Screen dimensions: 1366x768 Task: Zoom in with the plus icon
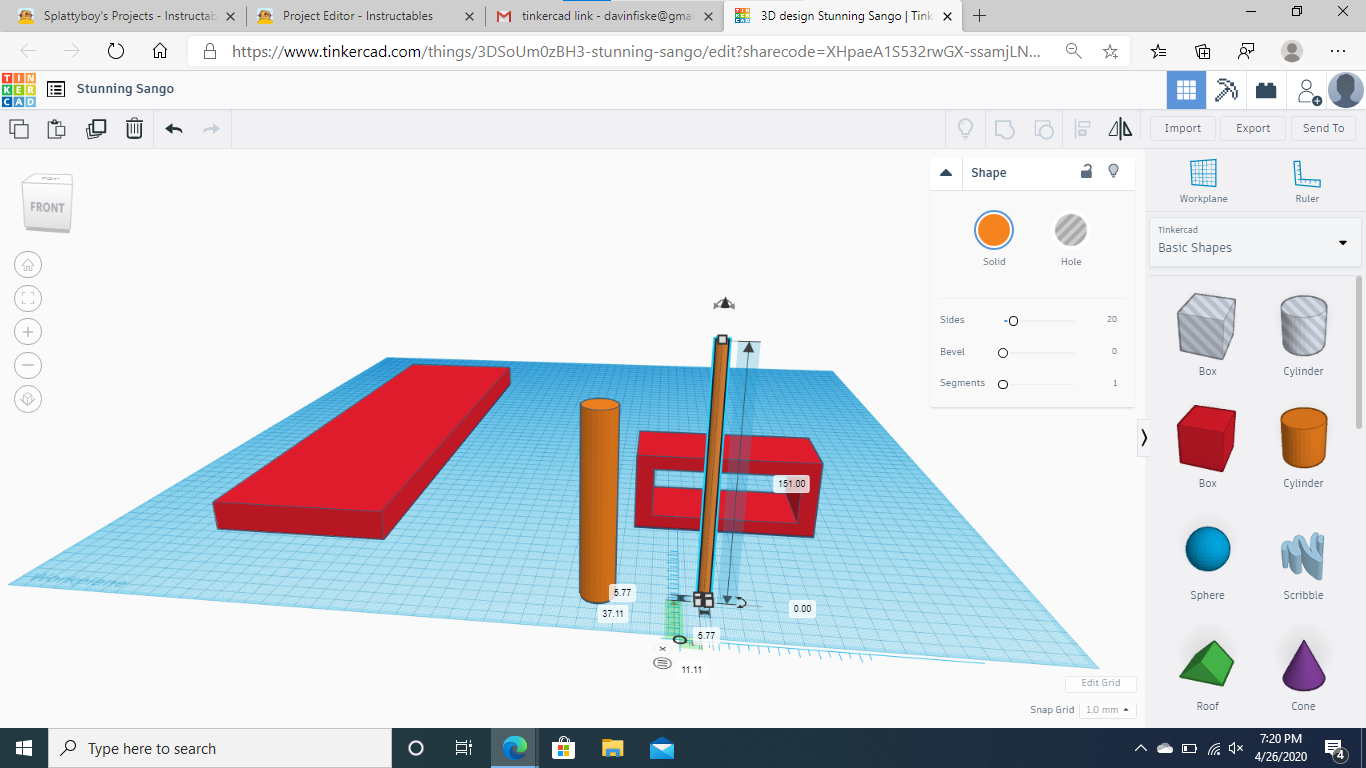pos(28,332)
